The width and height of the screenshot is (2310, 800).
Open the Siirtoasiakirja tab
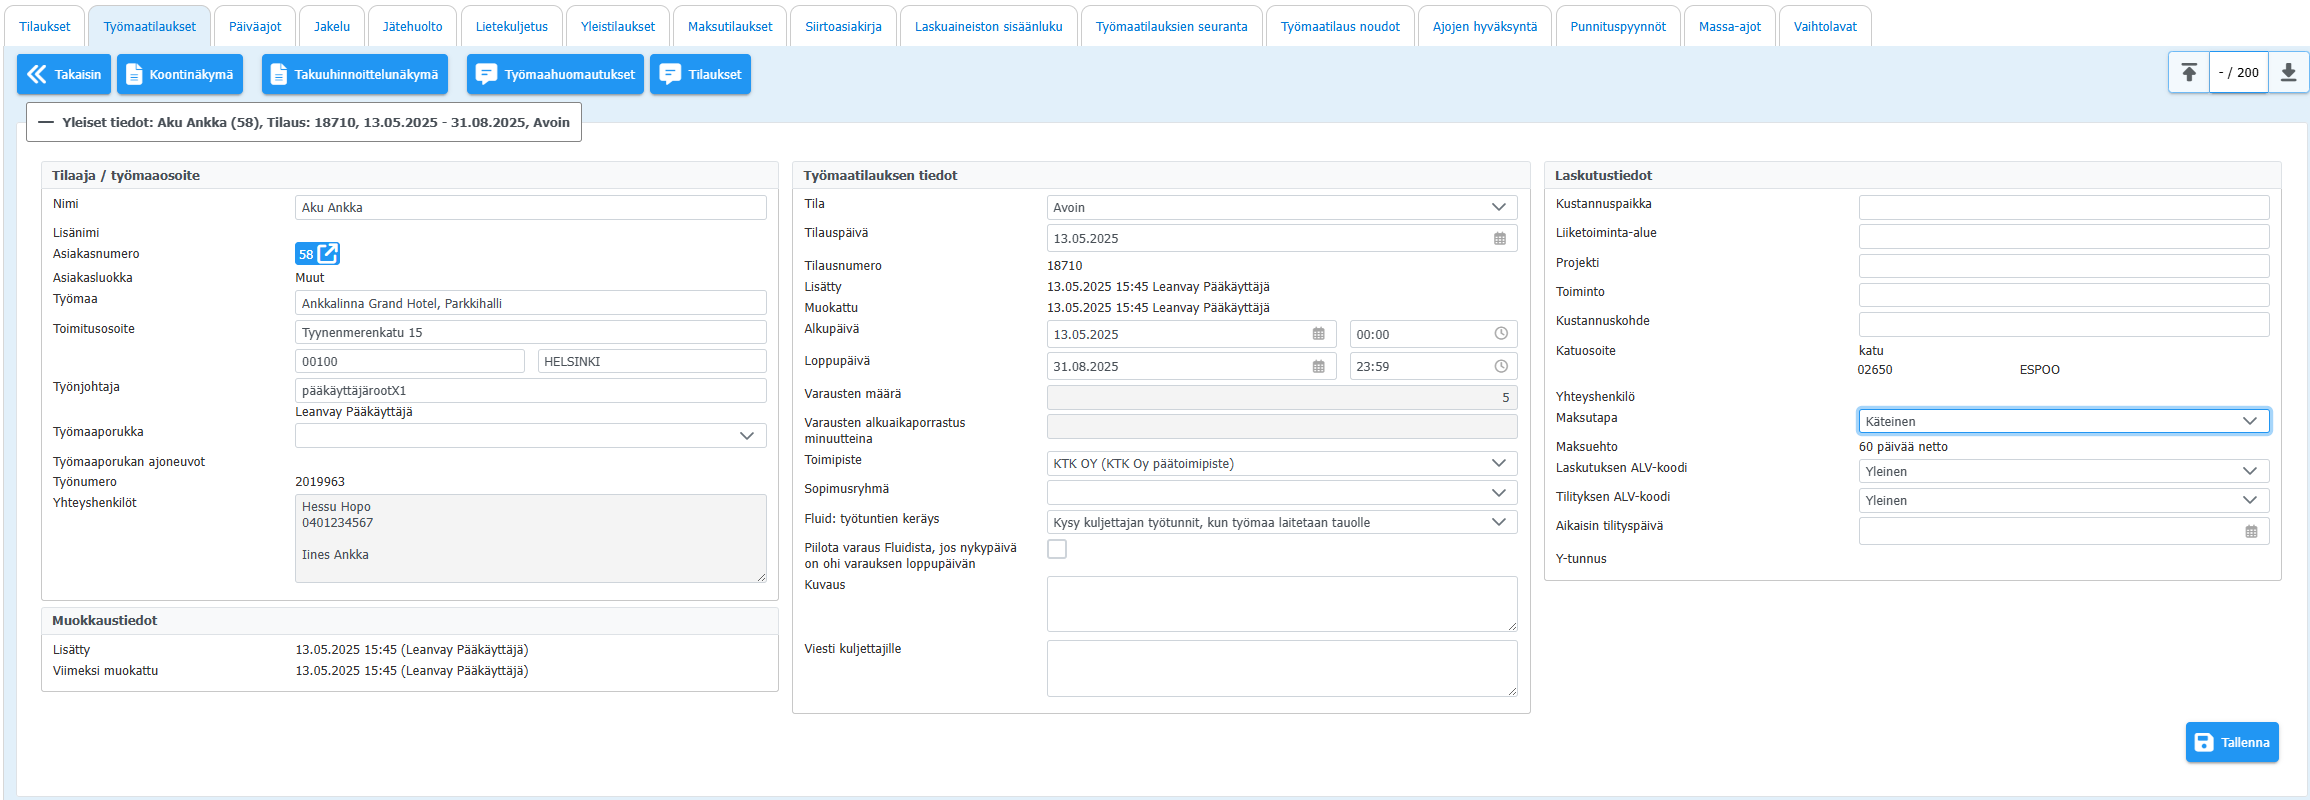point(843,27)
